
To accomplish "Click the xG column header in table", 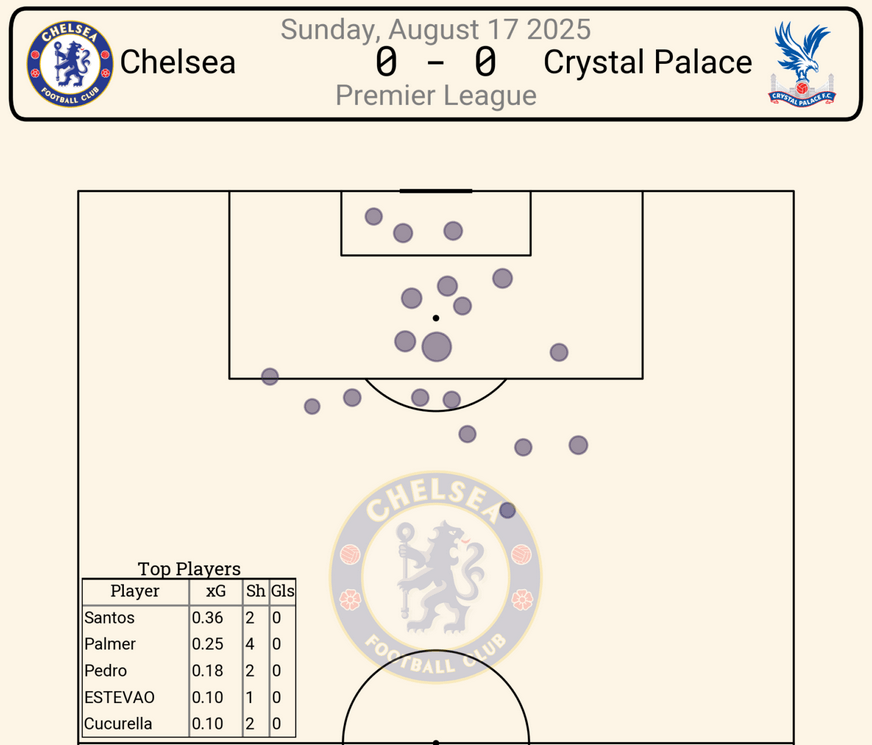I will click(216, 591).
